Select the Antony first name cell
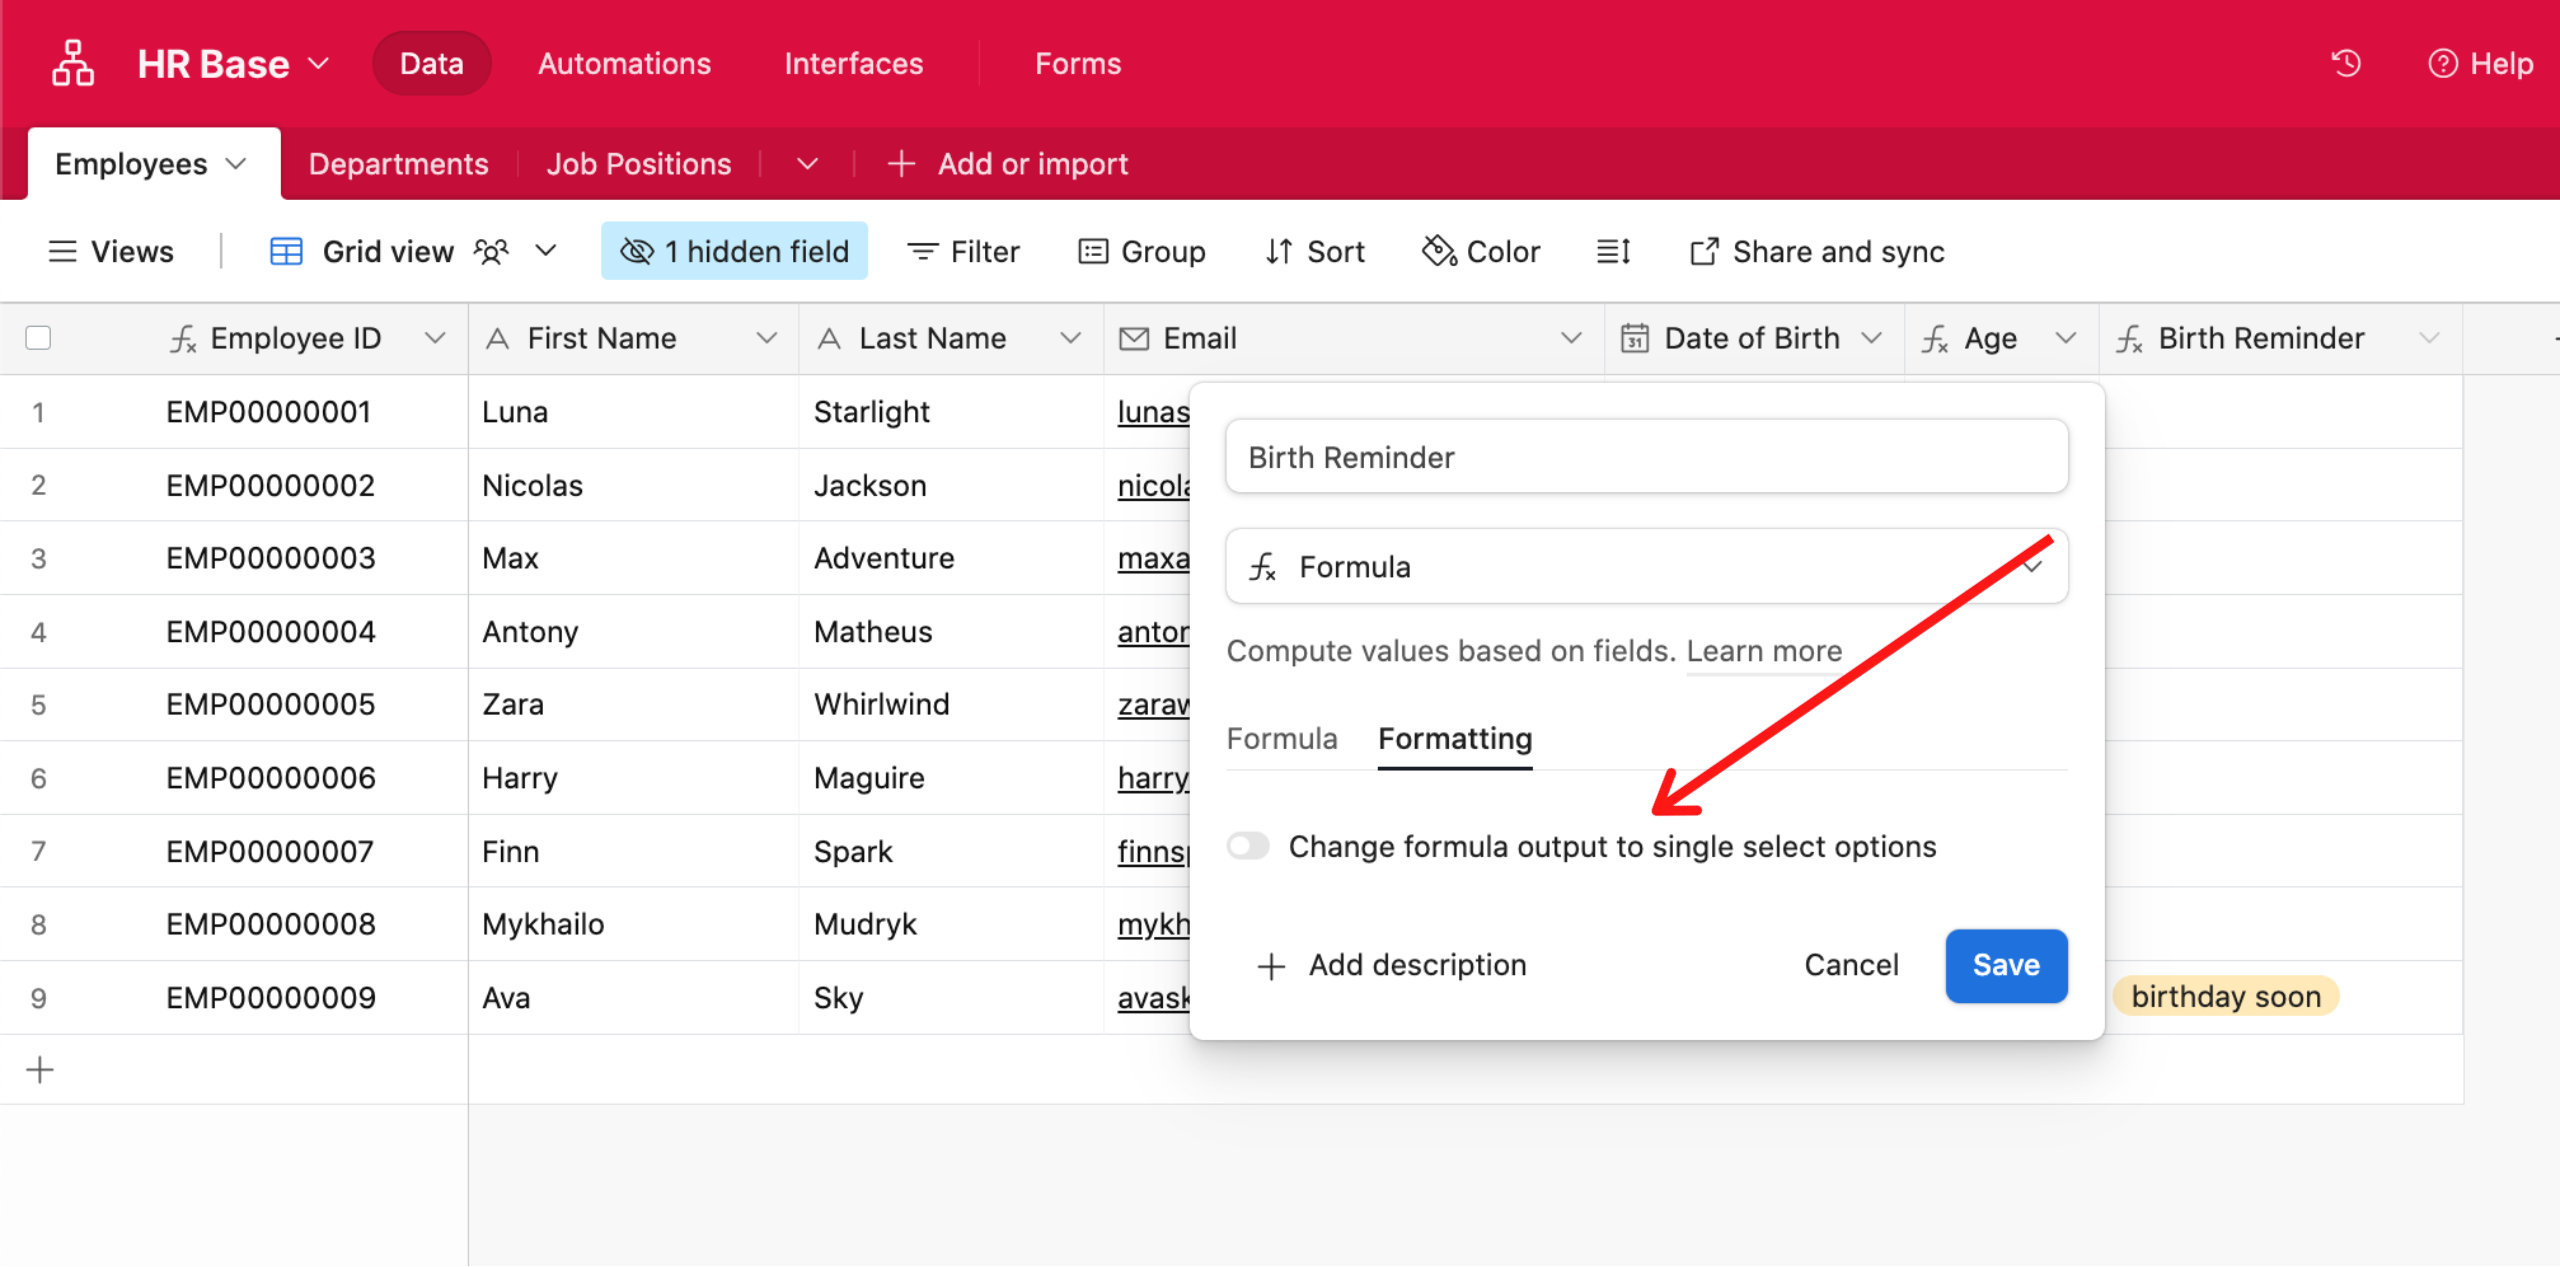This screenshot has height=1267, width=2560. tap(634, 632)
